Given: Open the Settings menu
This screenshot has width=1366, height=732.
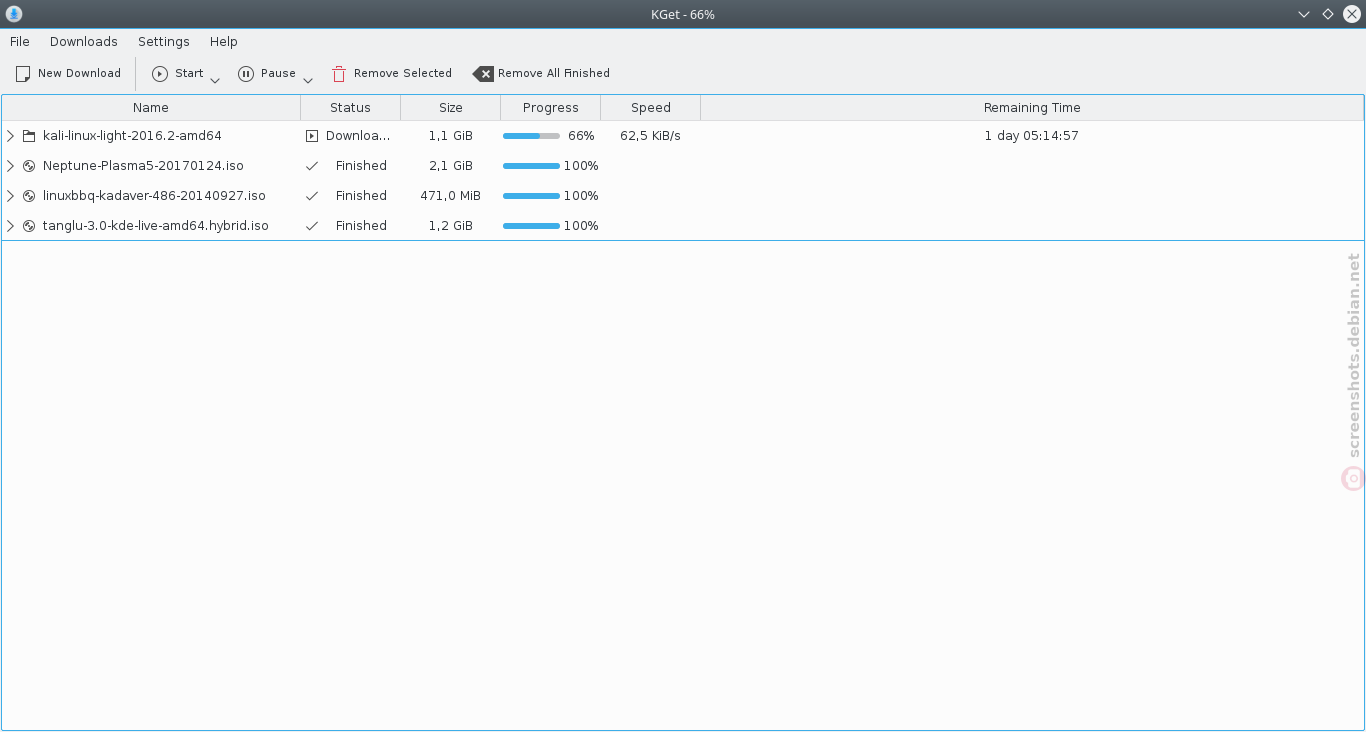Looking at the screenshot, I should pyautogui.click(x=164, y=42).
